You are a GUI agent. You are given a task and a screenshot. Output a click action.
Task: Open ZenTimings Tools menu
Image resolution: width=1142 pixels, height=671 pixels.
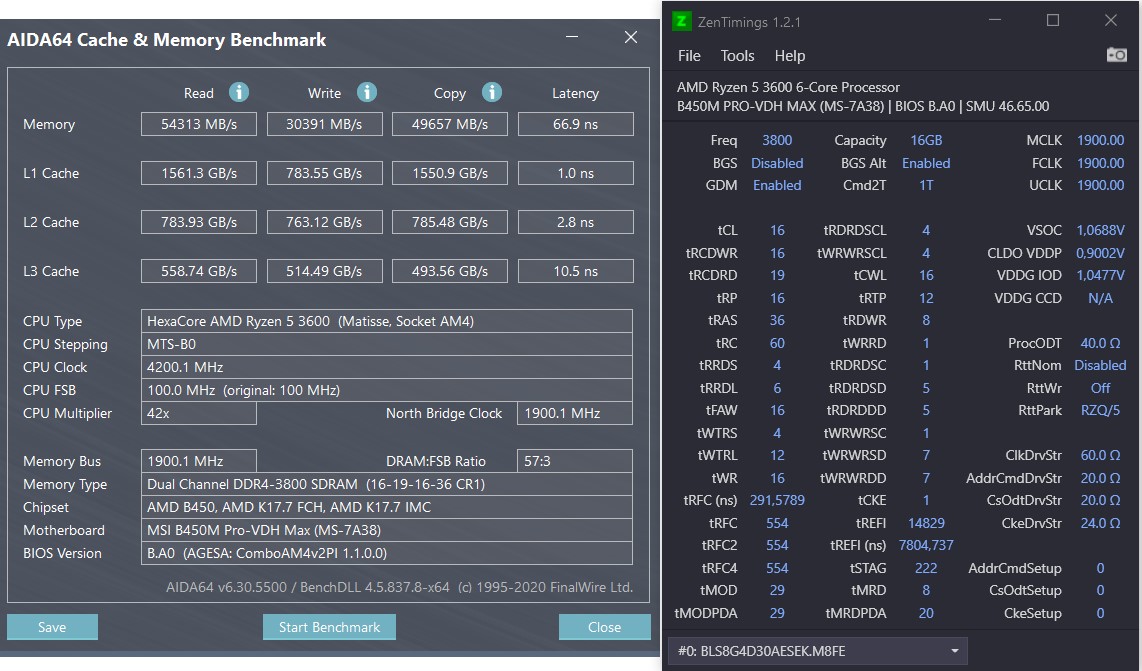coord(737,56)
